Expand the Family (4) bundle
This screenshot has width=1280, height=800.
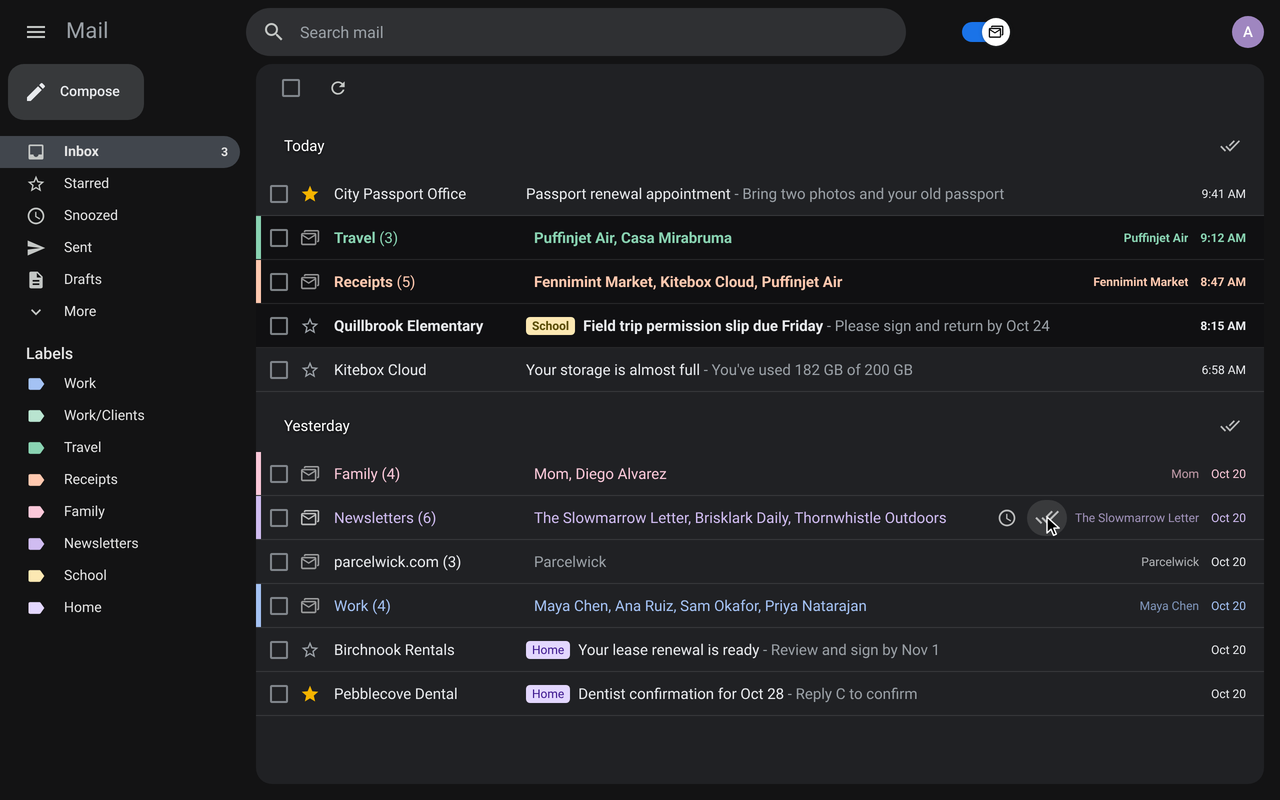(x=760, y=474)
